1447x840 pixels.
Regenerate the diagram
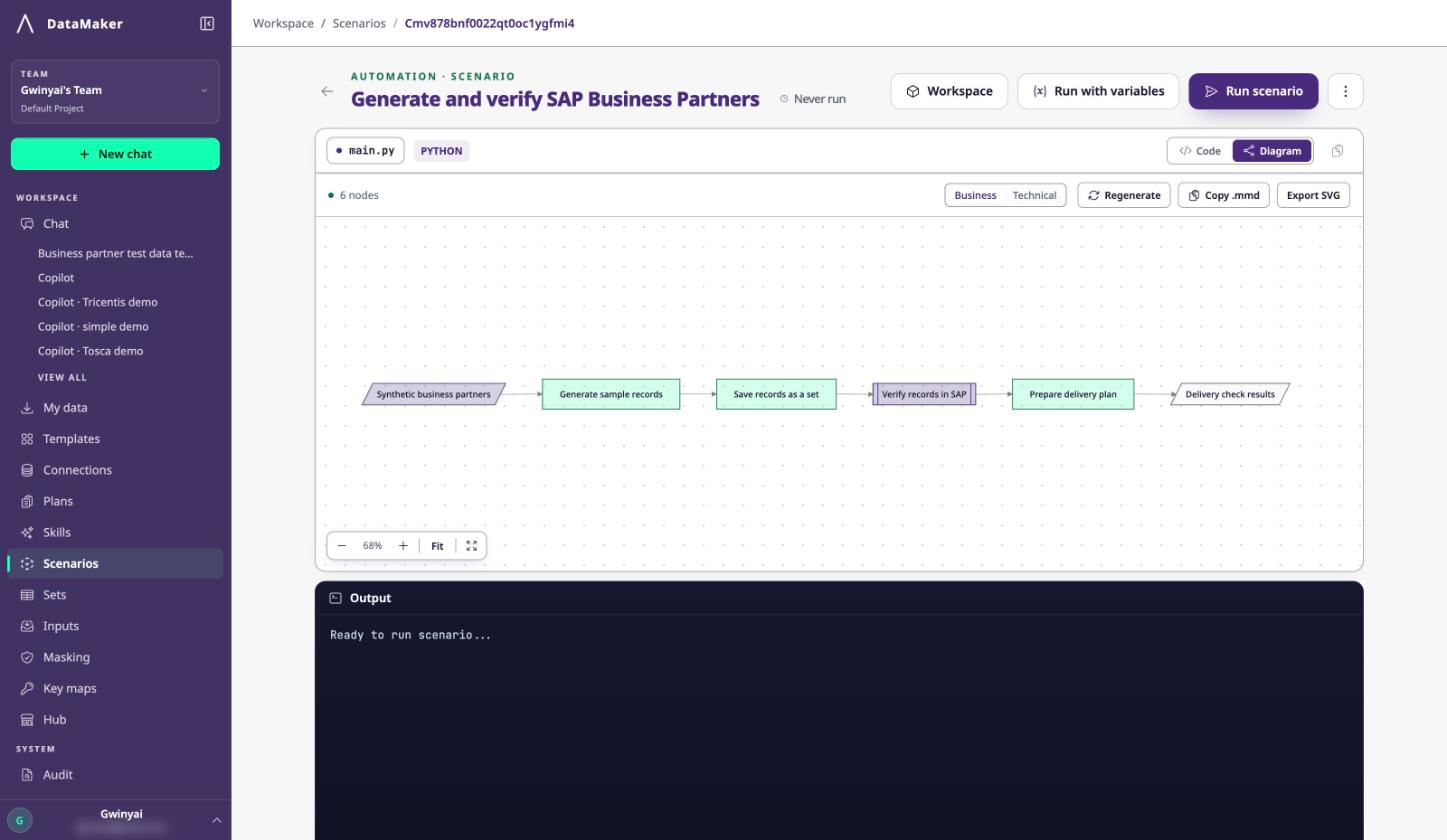coord(1124,195)
